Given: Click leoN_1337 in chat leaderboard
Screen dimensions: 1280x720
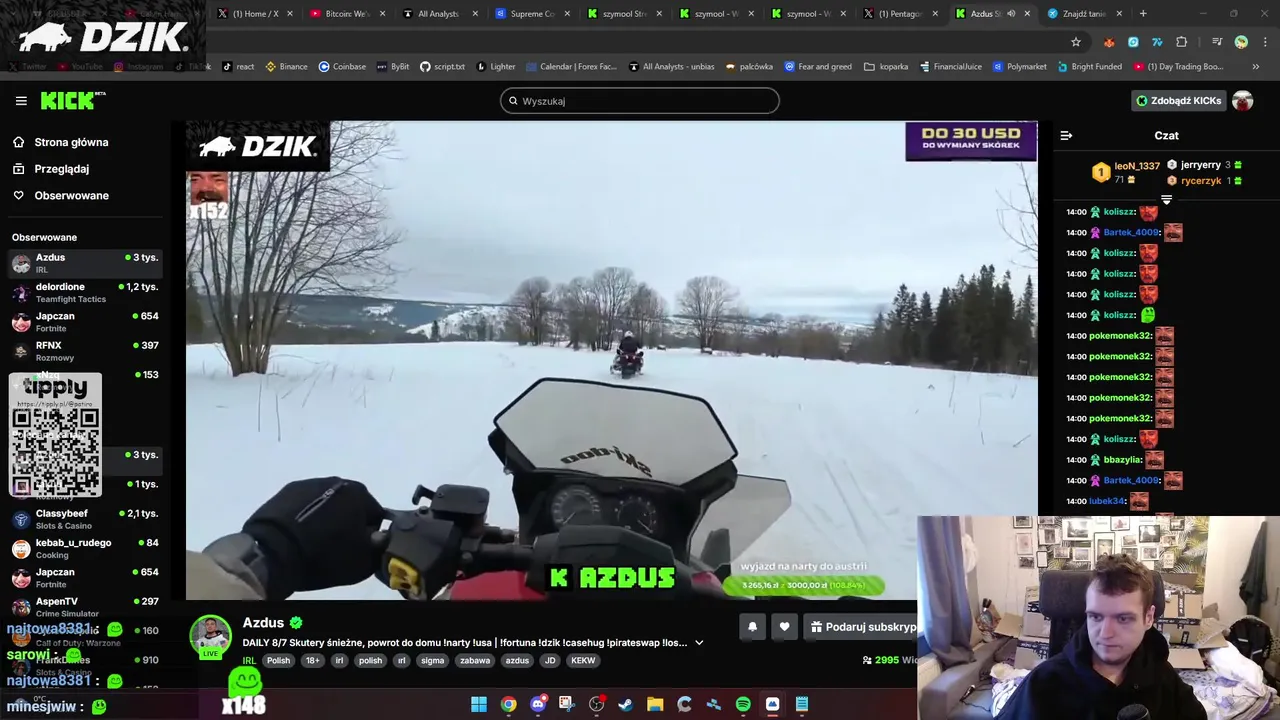Looking at the screenshot, I should pyautogui.click(x=1137, y=166).
